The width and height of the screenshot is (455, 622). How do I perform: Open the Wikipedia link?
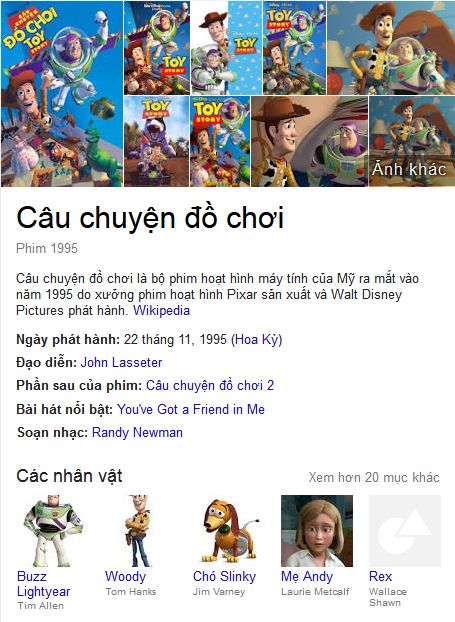tap(161, 310)
